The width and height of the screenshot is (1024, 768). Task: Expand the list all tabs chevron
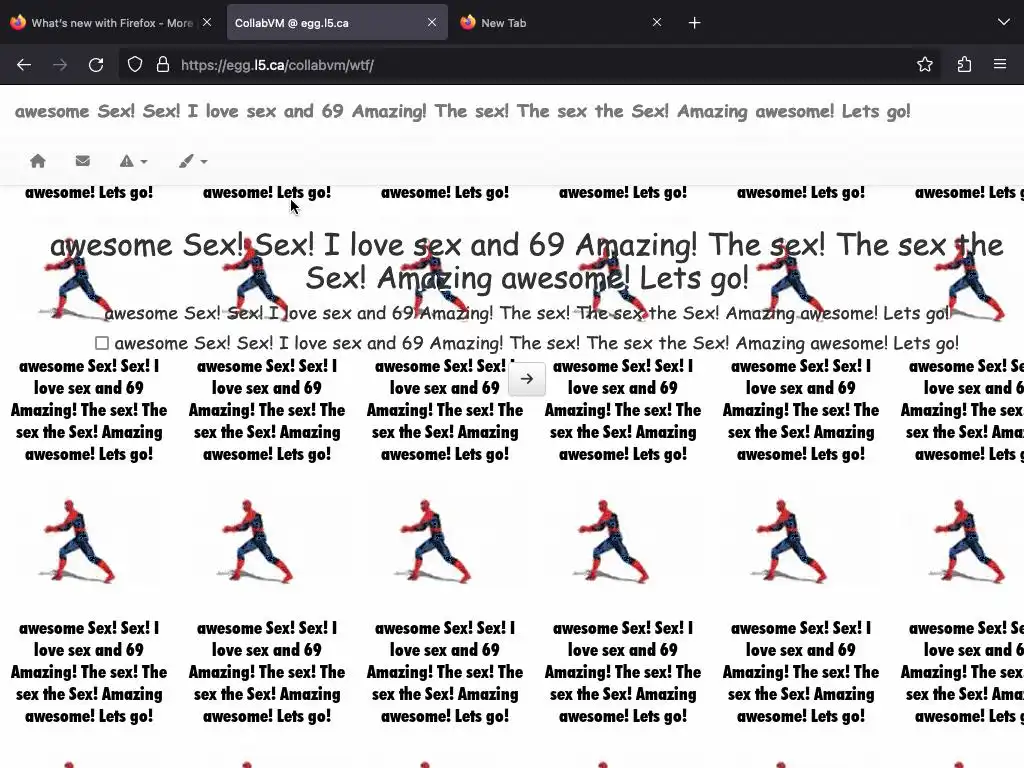1004,22
